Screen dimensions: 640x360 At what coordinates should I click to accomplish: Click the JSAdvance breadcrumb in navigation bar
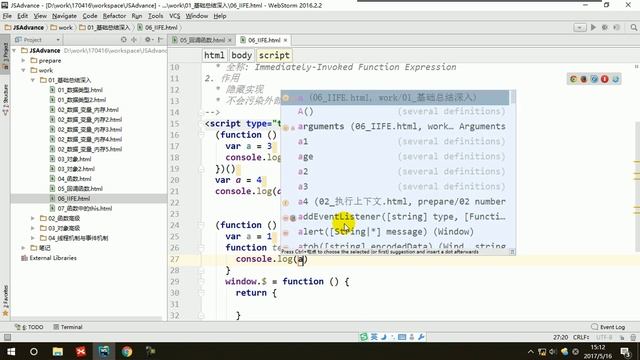click(x=24, y=27)
